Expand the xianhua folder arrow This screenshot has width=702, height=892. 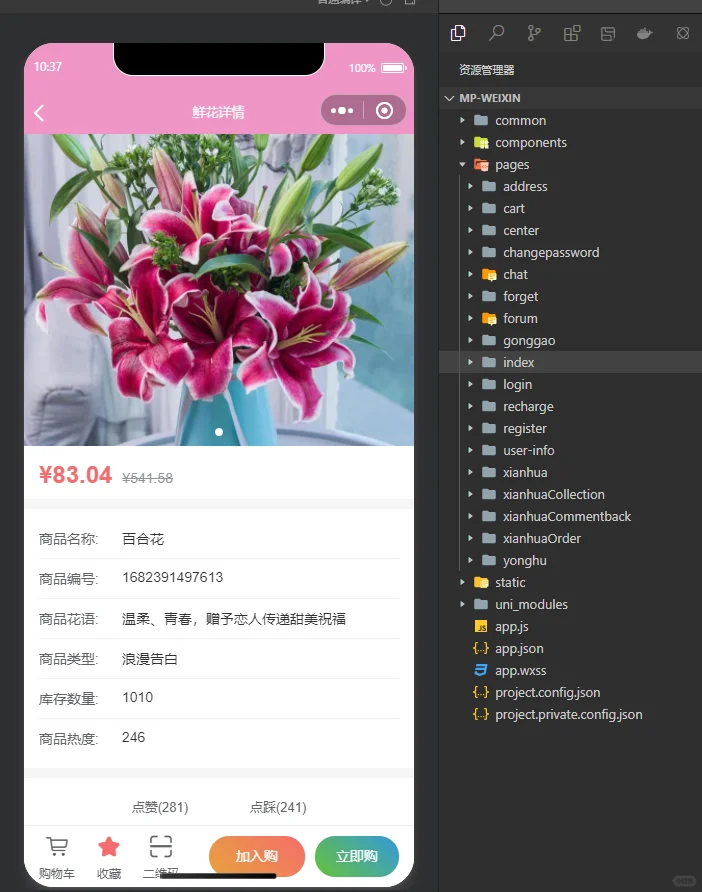click(470, 473)
